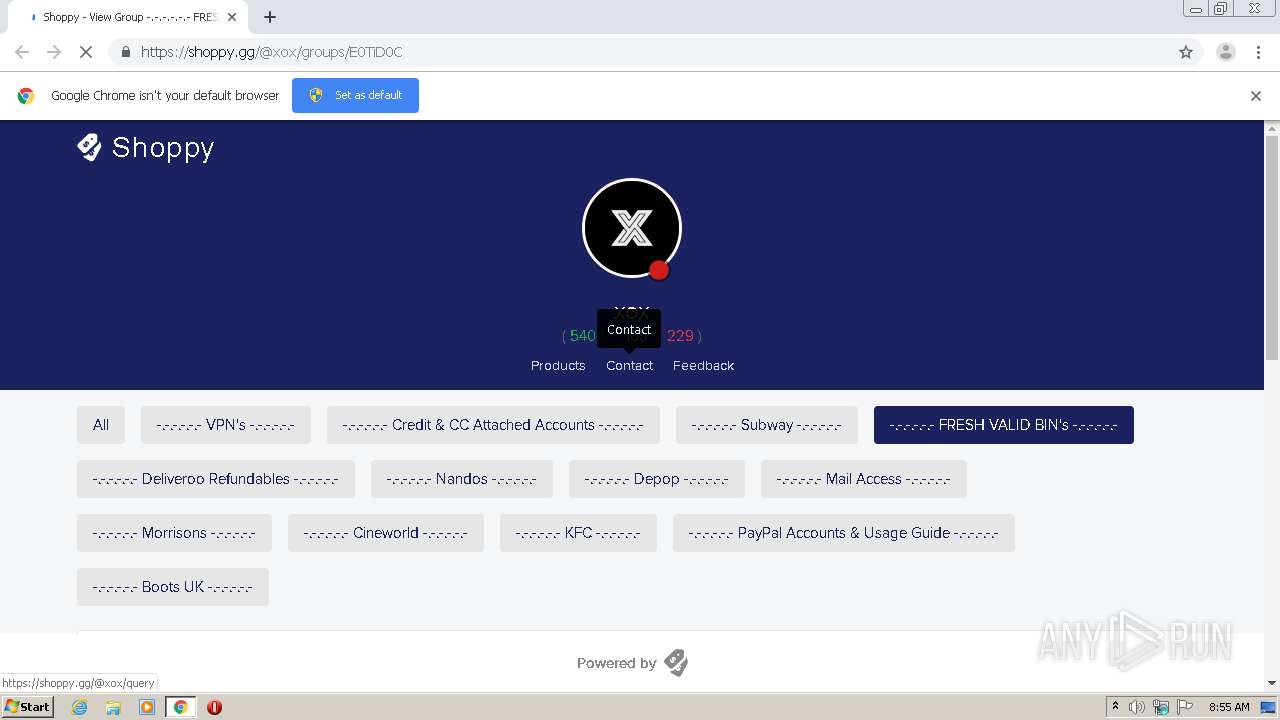Close the Shoppy View Group tab
The width and height of the screenshot is (1280, 720).
232,17
